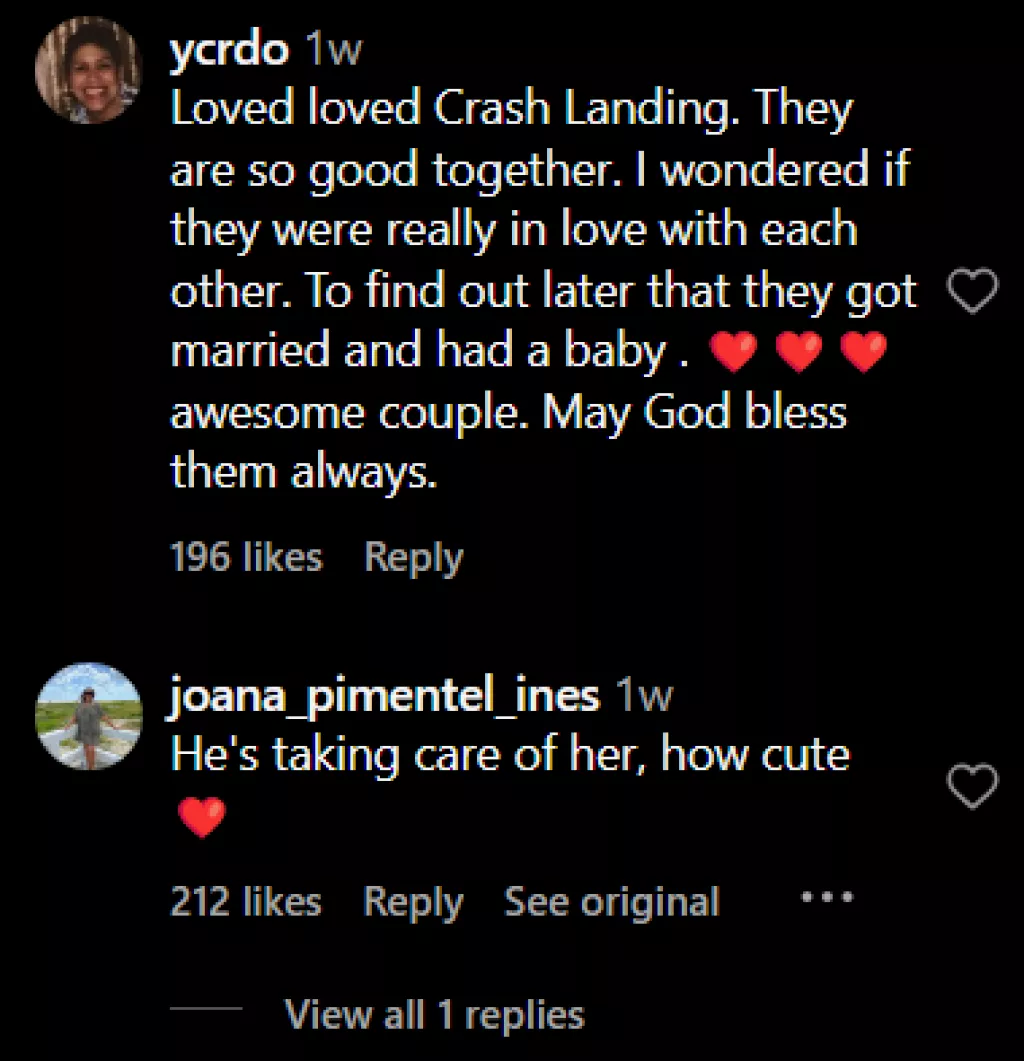Like ycrdo's comment with the heart icon
1024x1061 pixels.
tap(972, 293)
